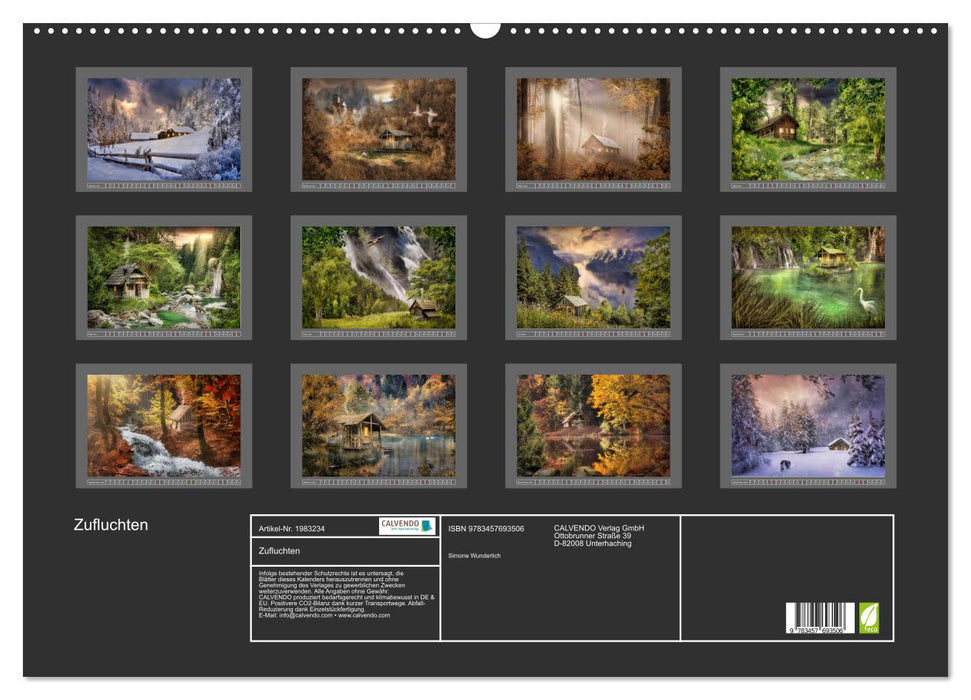Image resolution: width=971 pixels, height=700 pixels.
Task: Click the CALVENDO logo badge
Action: tap(407, 526)
